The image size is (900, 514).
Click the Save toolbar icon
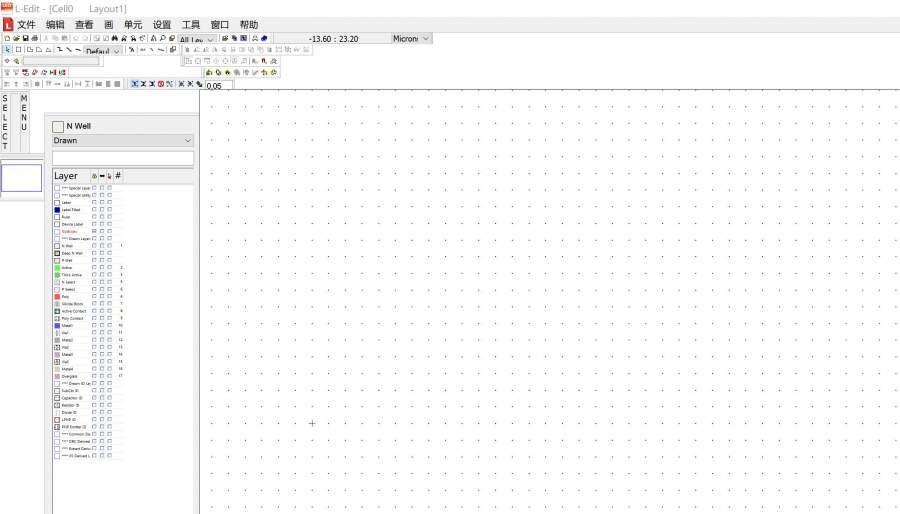pyautogui.click(x=26, y=38)
